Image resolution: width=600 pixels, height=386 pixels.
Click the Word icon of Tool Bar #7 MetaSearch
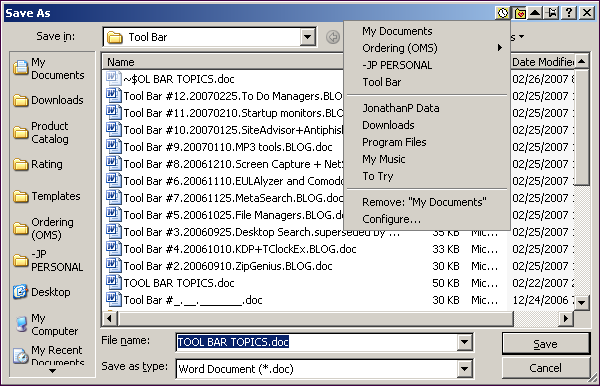pyautogui.click(x=114, y=198)
